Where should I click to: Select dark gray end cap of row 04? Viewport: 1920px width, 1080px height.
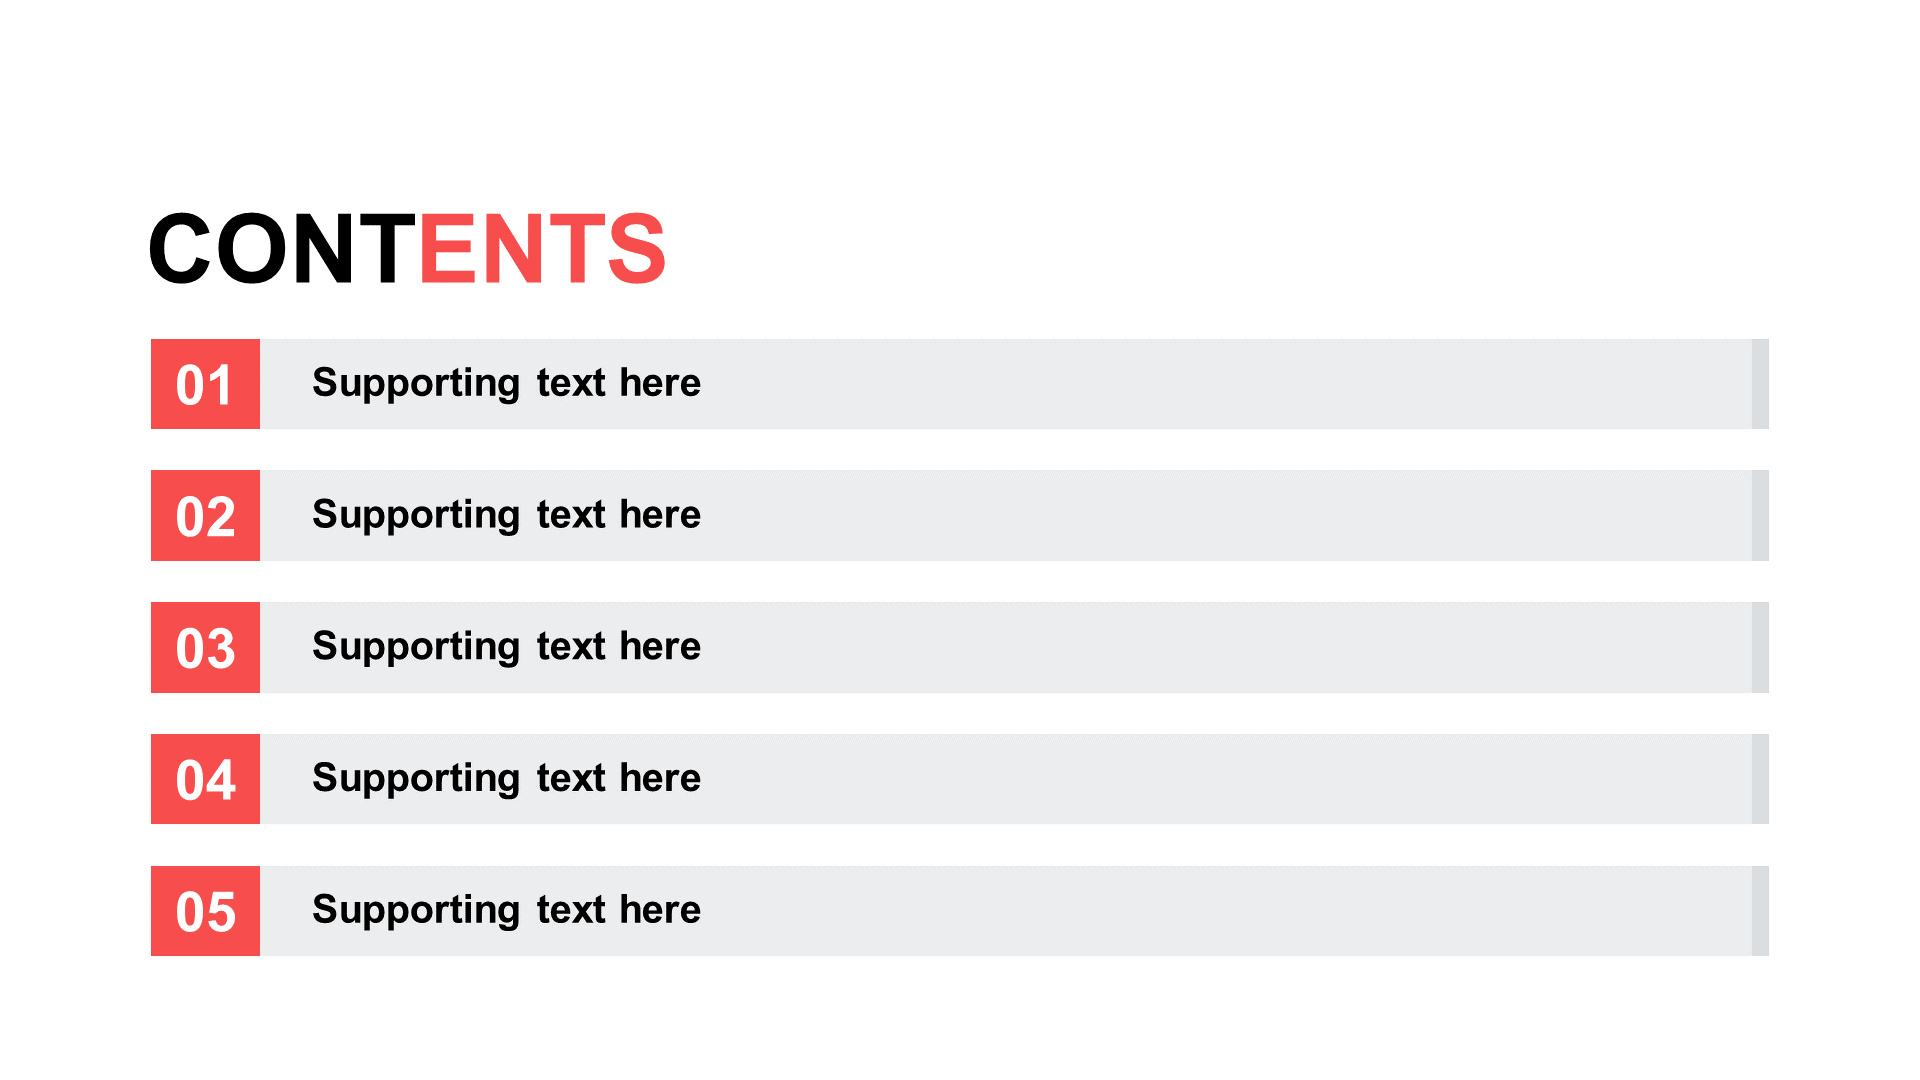click(x=1760, y=779)
